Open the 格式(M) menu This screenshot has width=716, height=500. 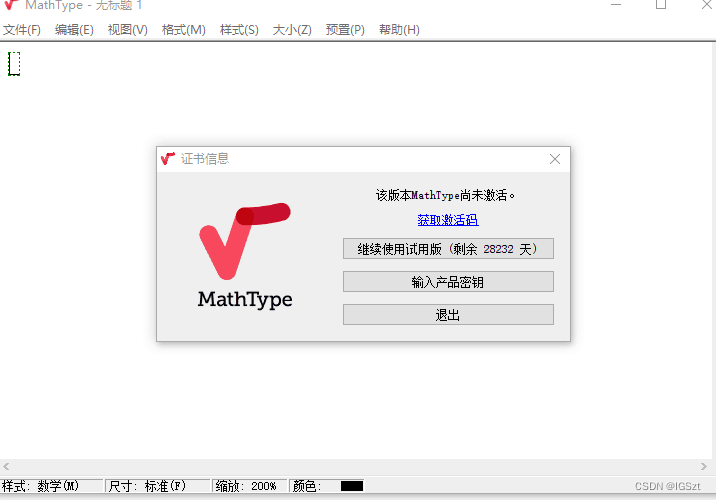[x=184, y=30]
